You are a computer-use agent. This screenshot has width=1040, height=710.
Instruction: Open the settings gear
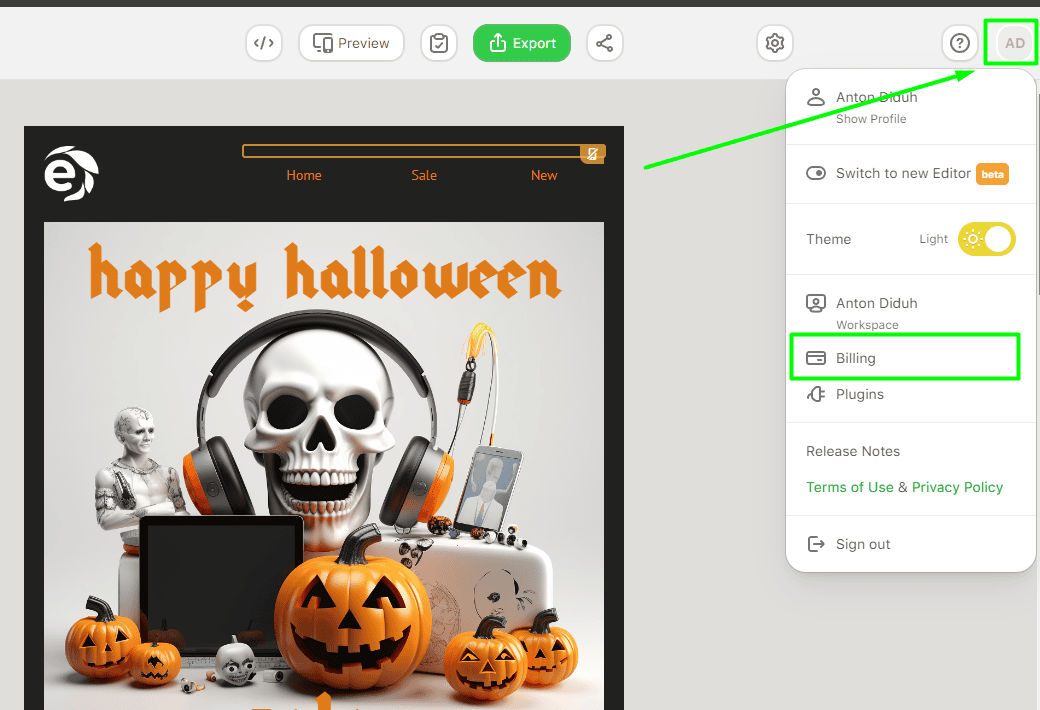[774, 43]
